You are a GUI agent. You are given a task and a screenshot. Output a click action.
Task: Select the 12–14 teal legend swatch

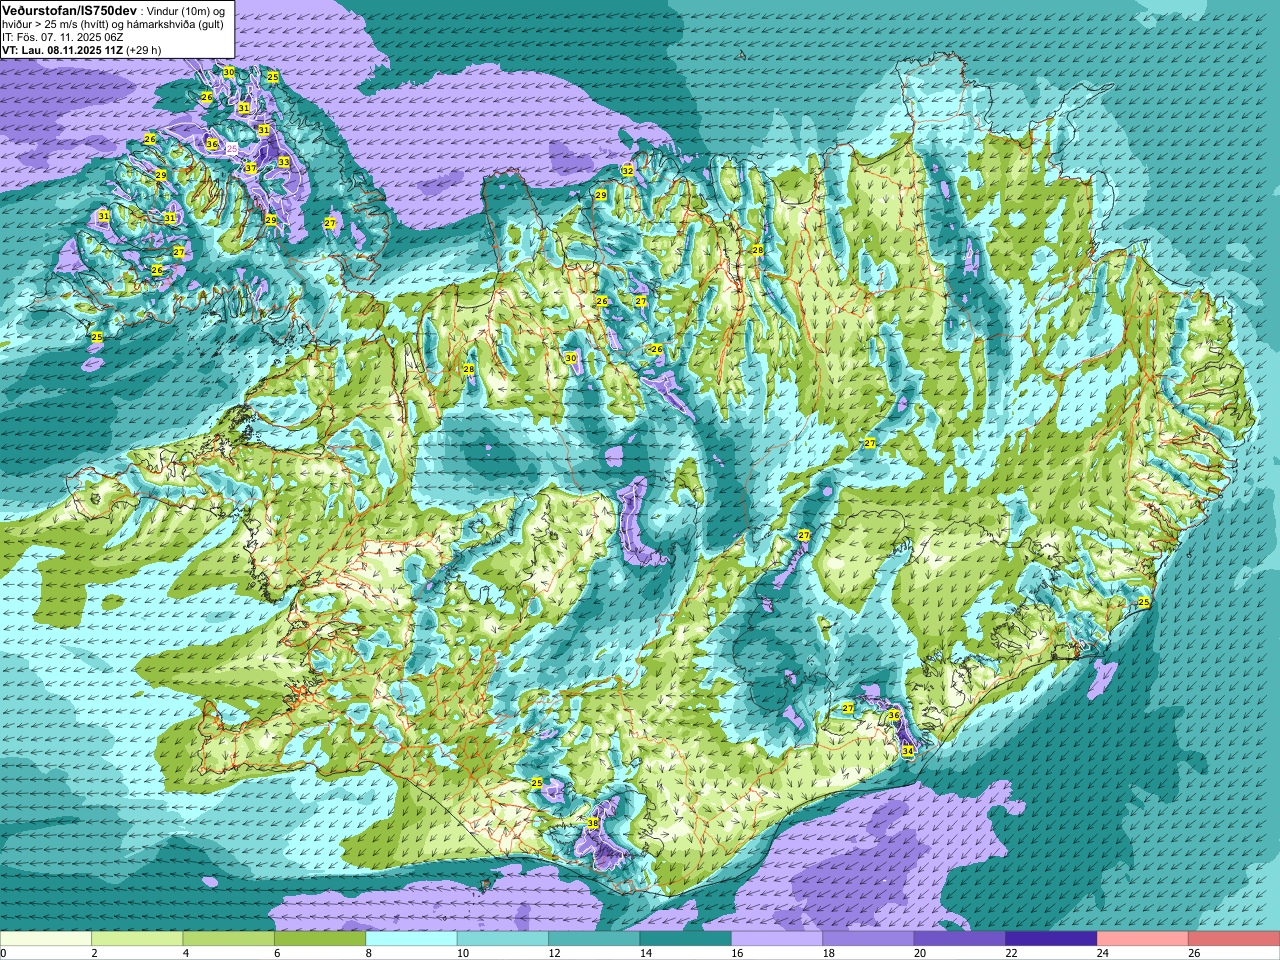(x=594, y=939)
